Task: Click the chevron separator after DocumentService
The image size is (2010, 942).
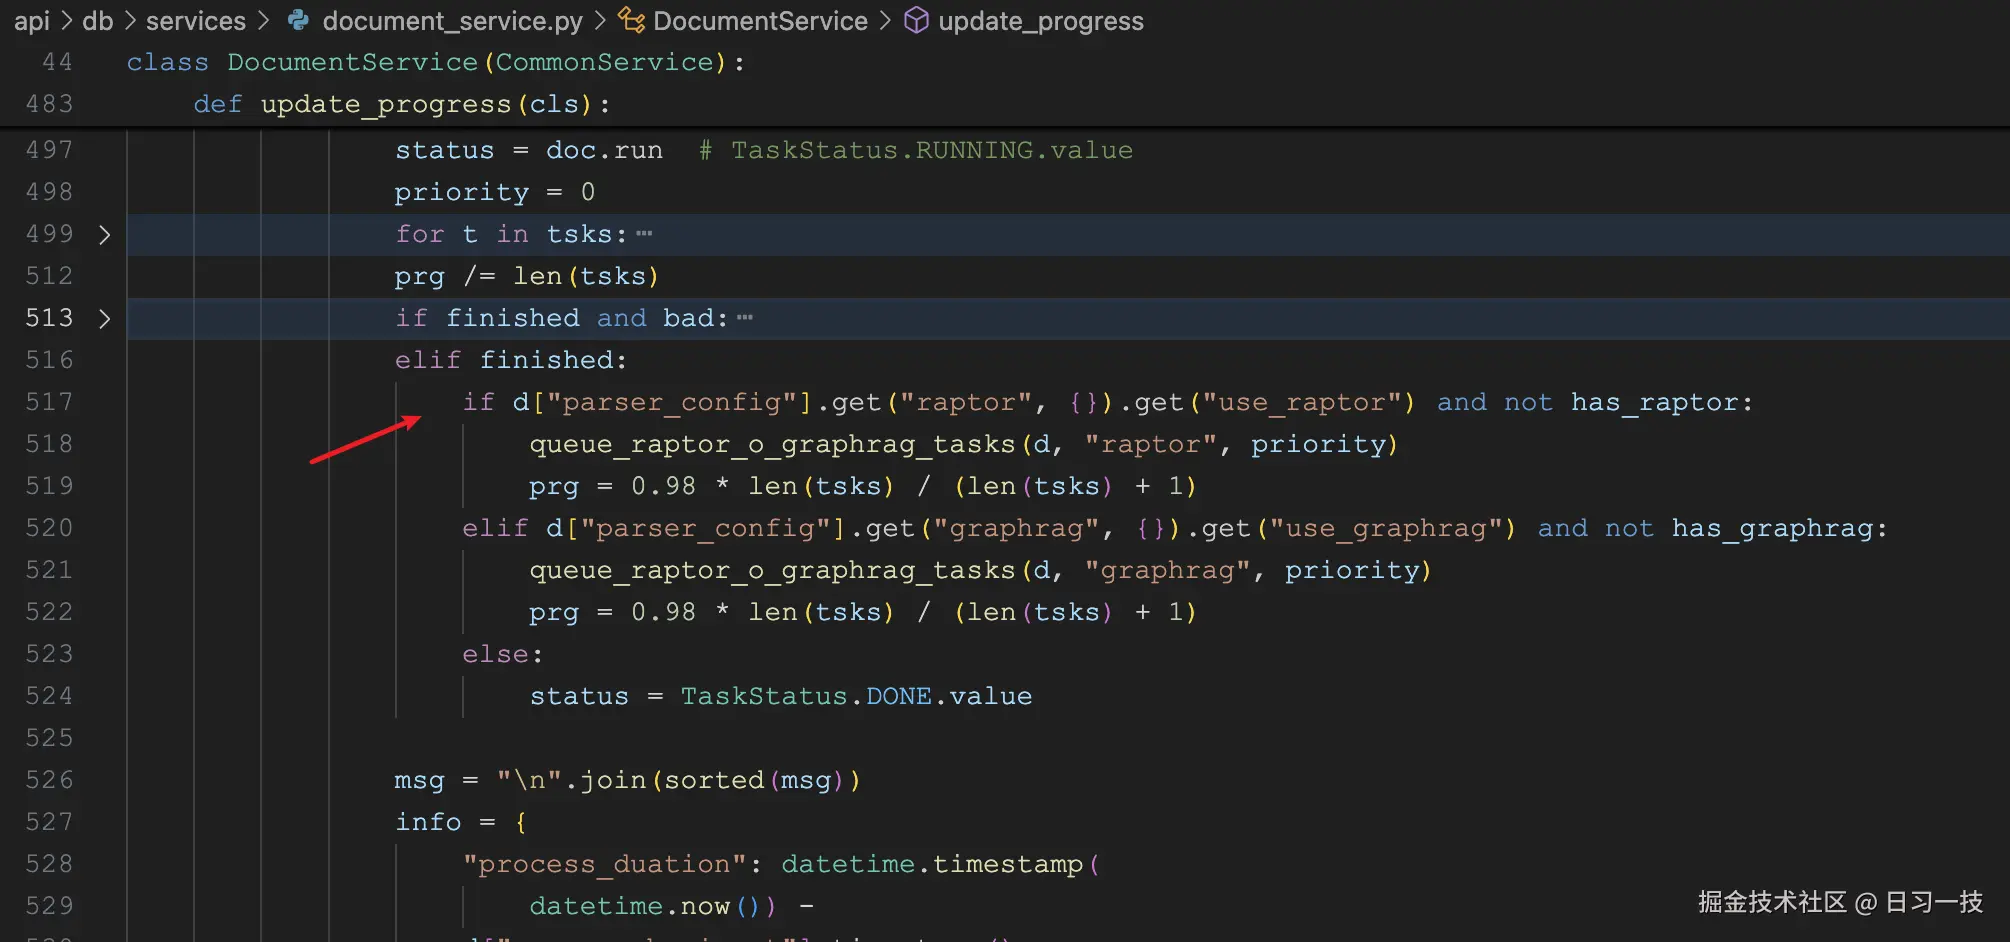Action: pos(885,20)
